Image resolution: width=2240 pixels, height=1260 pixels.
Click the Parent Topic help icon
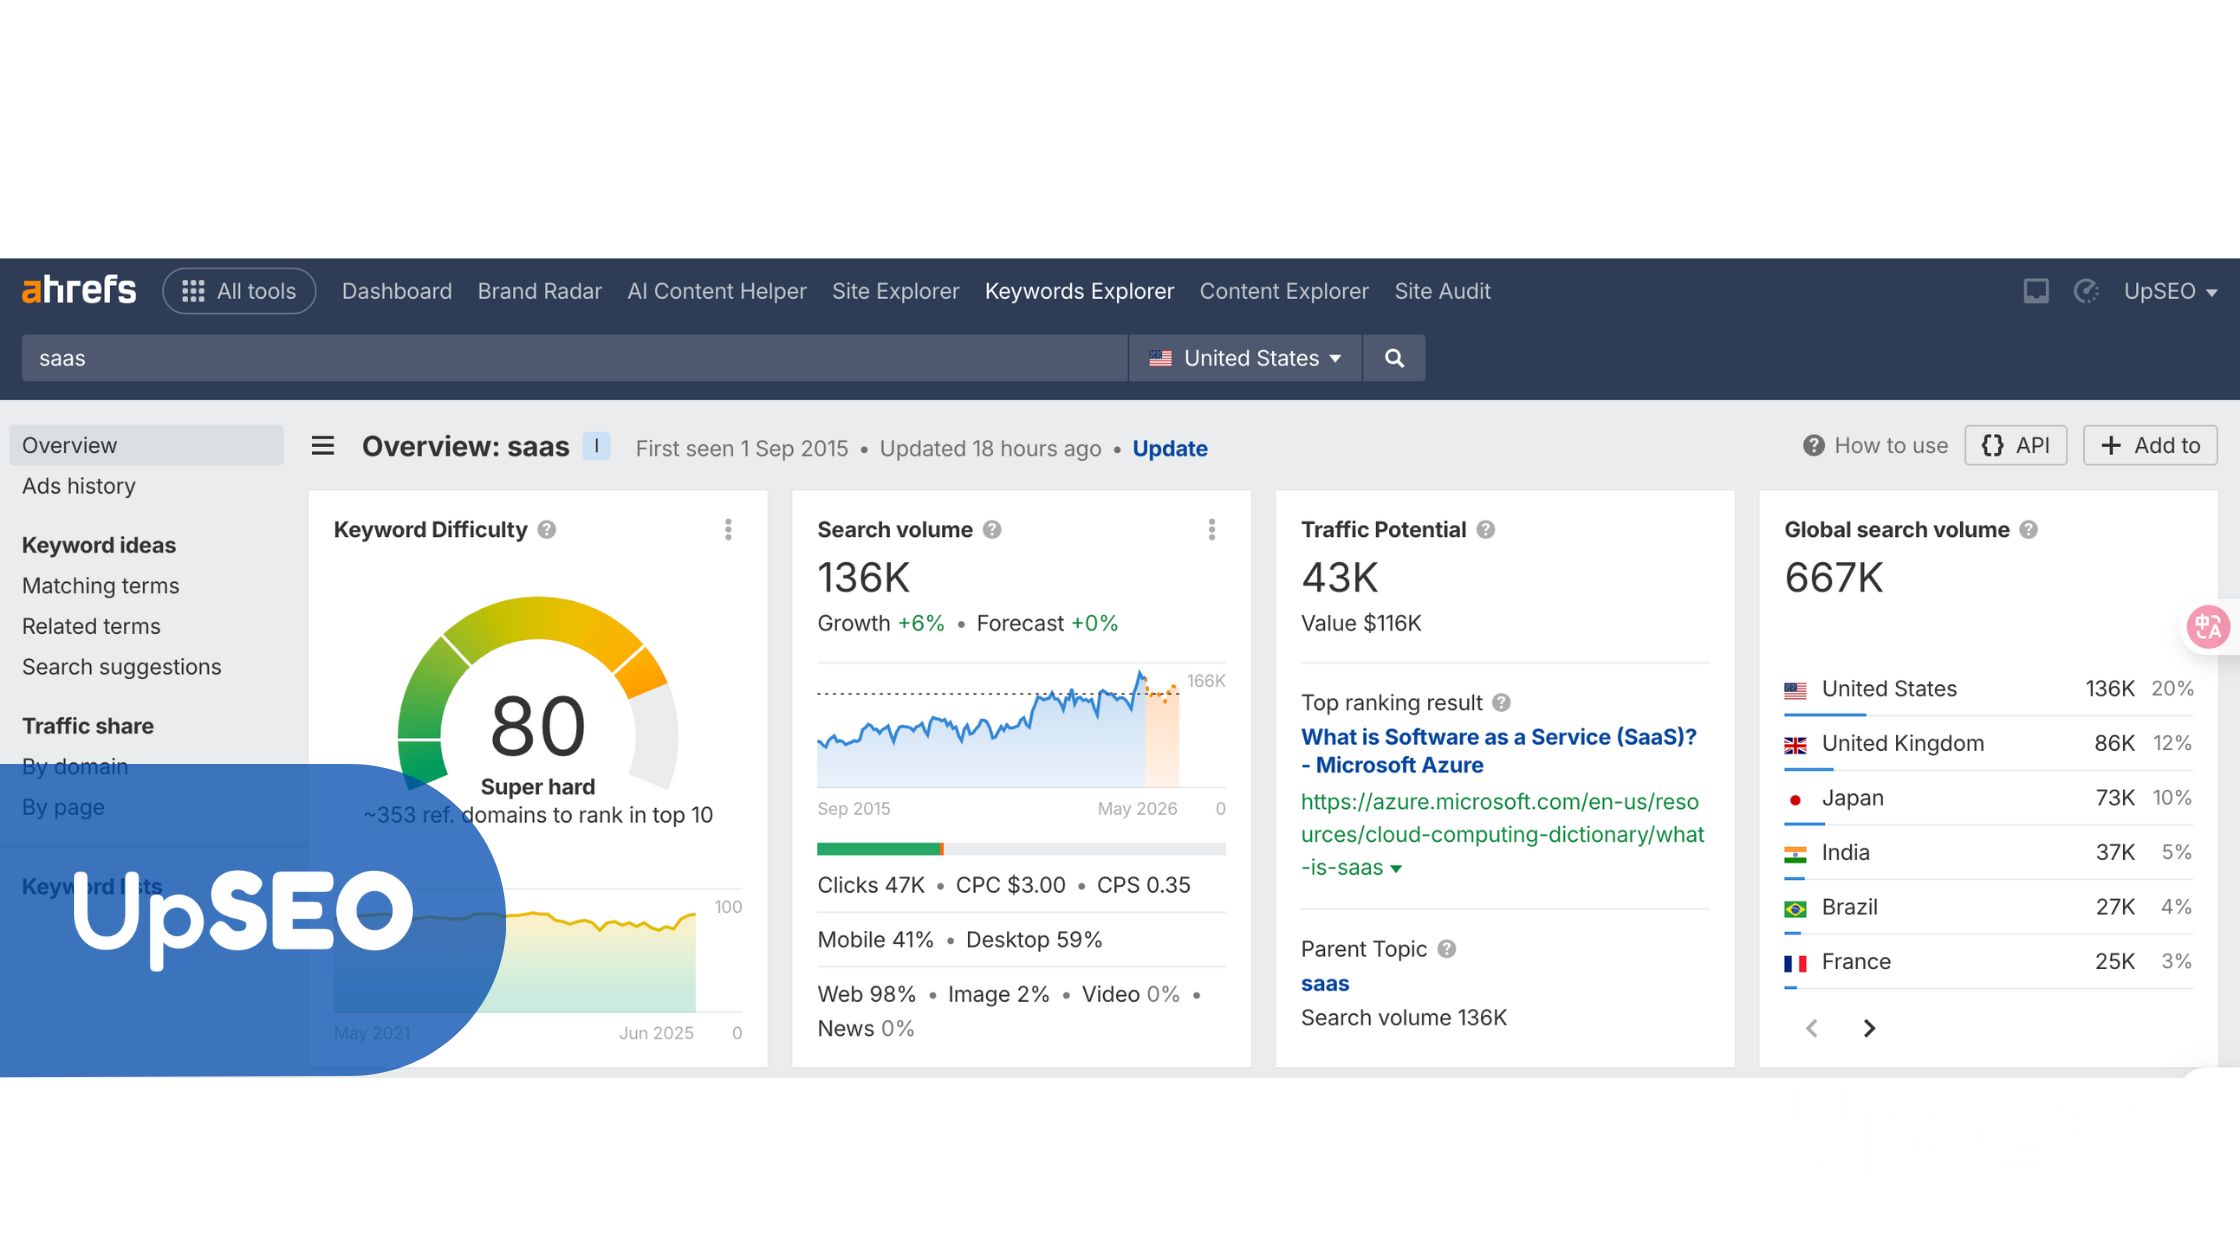click(1447, 949)
